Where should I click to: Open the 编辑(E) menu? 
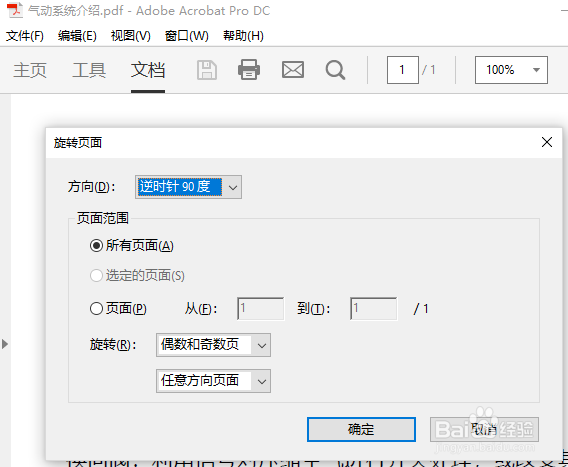tap(77, 36)
